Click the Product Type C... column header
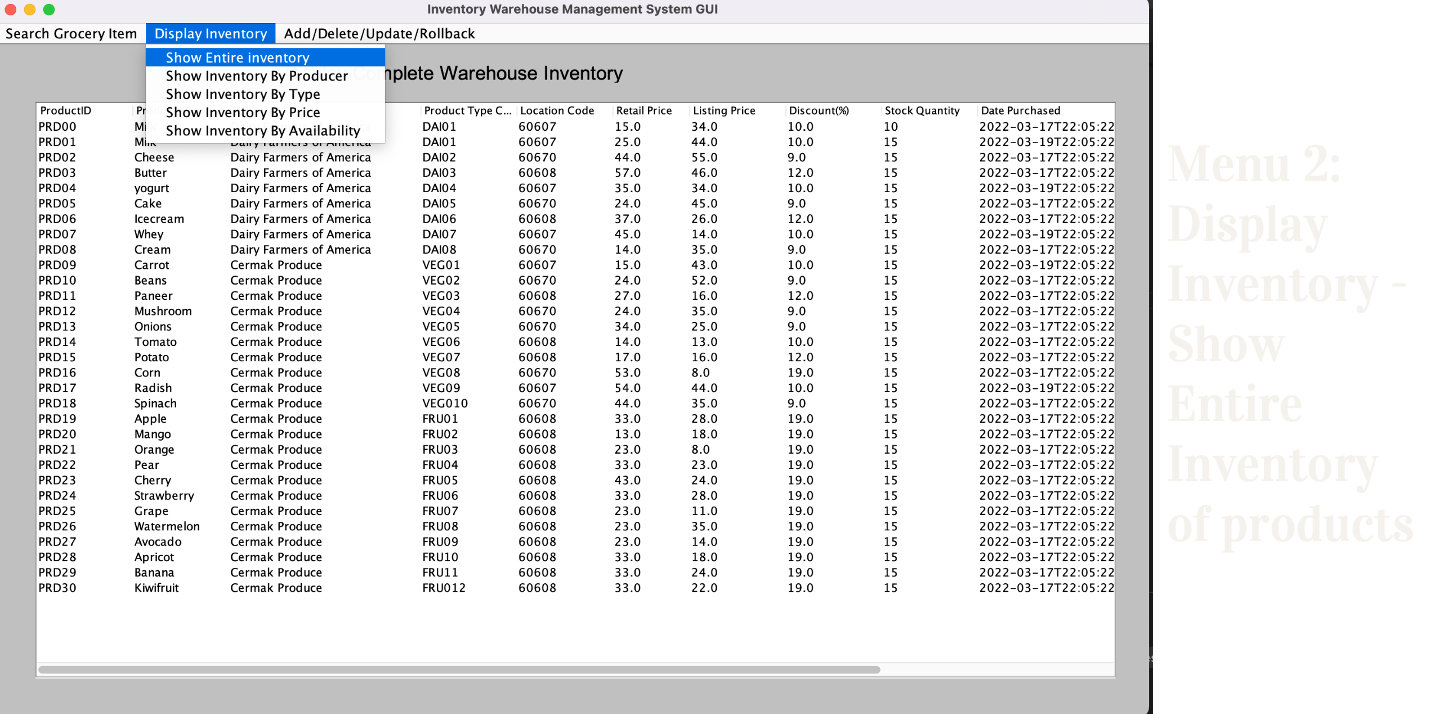1446x714 pixels. click(x=468, y=111)
